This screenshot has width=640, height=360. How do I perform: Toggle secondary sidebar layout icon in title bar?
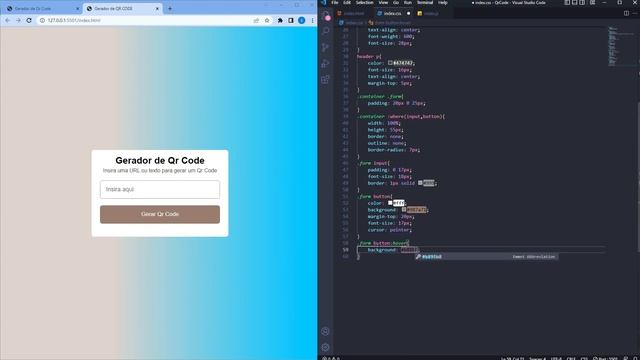pos(582,2)
